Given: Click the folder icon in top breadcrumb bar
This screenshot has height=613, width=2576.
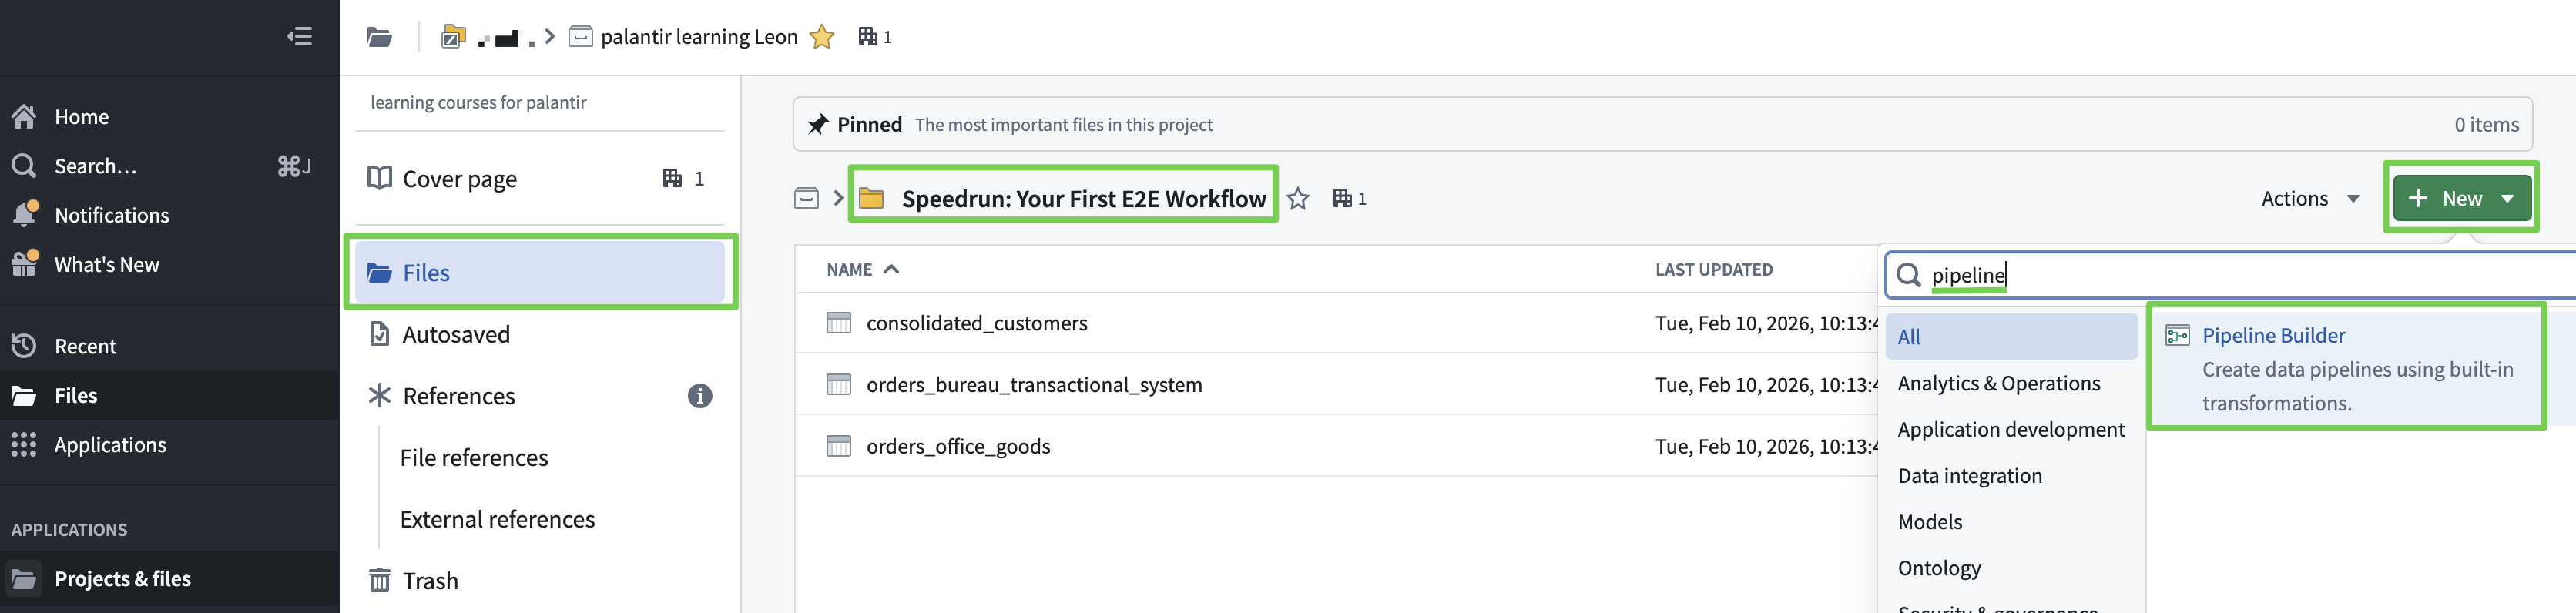Looking at the screenshot, I should (x=379, y=37).
